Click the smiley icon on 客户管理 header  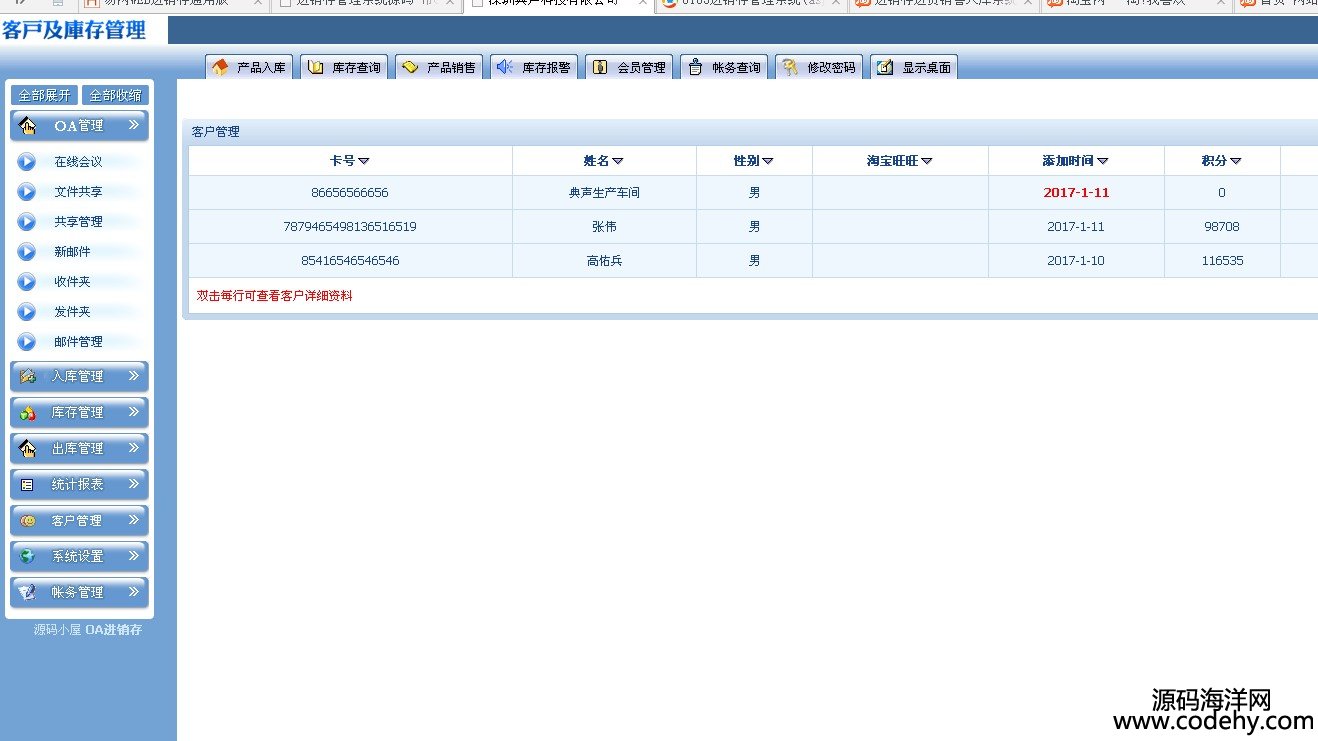[28, 521]
